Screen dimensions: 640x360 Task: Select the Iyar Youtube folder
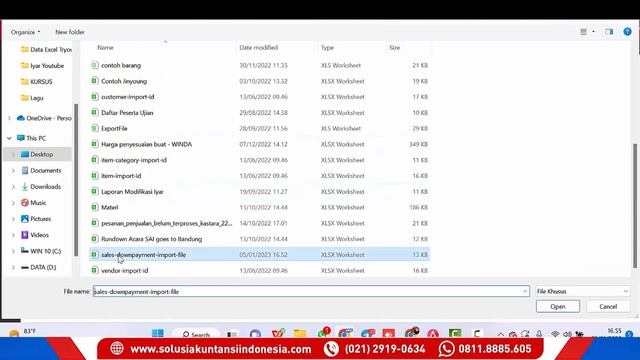point(42,65)
